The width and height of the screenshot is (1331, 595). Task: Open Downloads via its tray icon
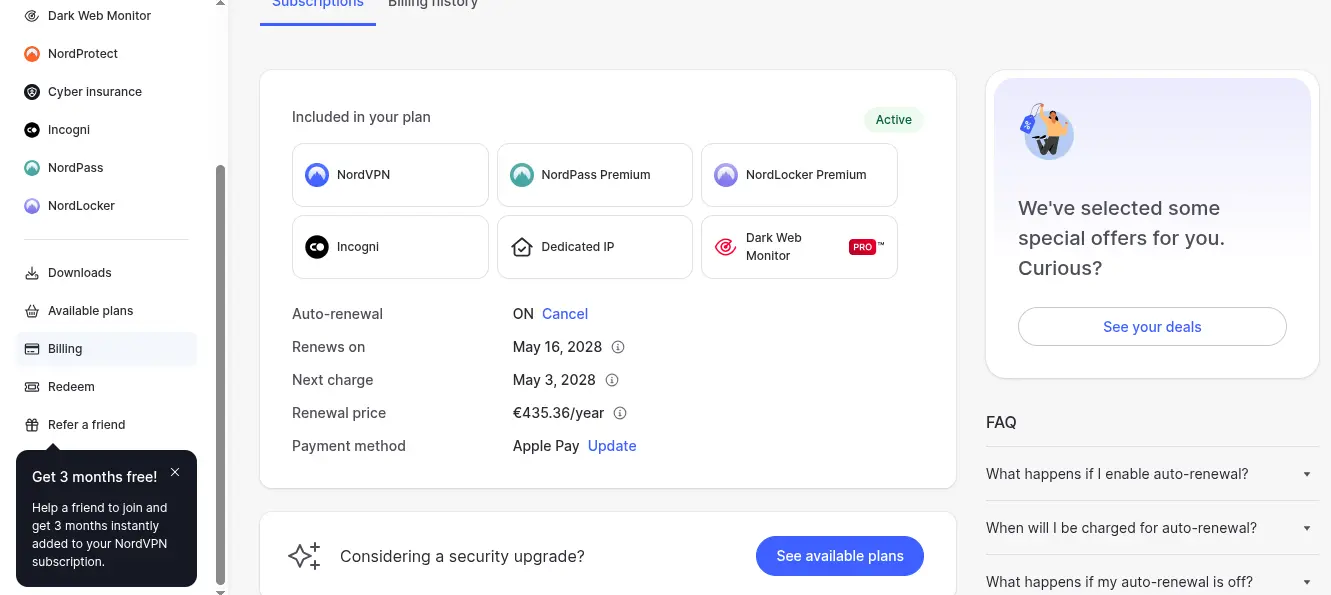coord(31,273)
